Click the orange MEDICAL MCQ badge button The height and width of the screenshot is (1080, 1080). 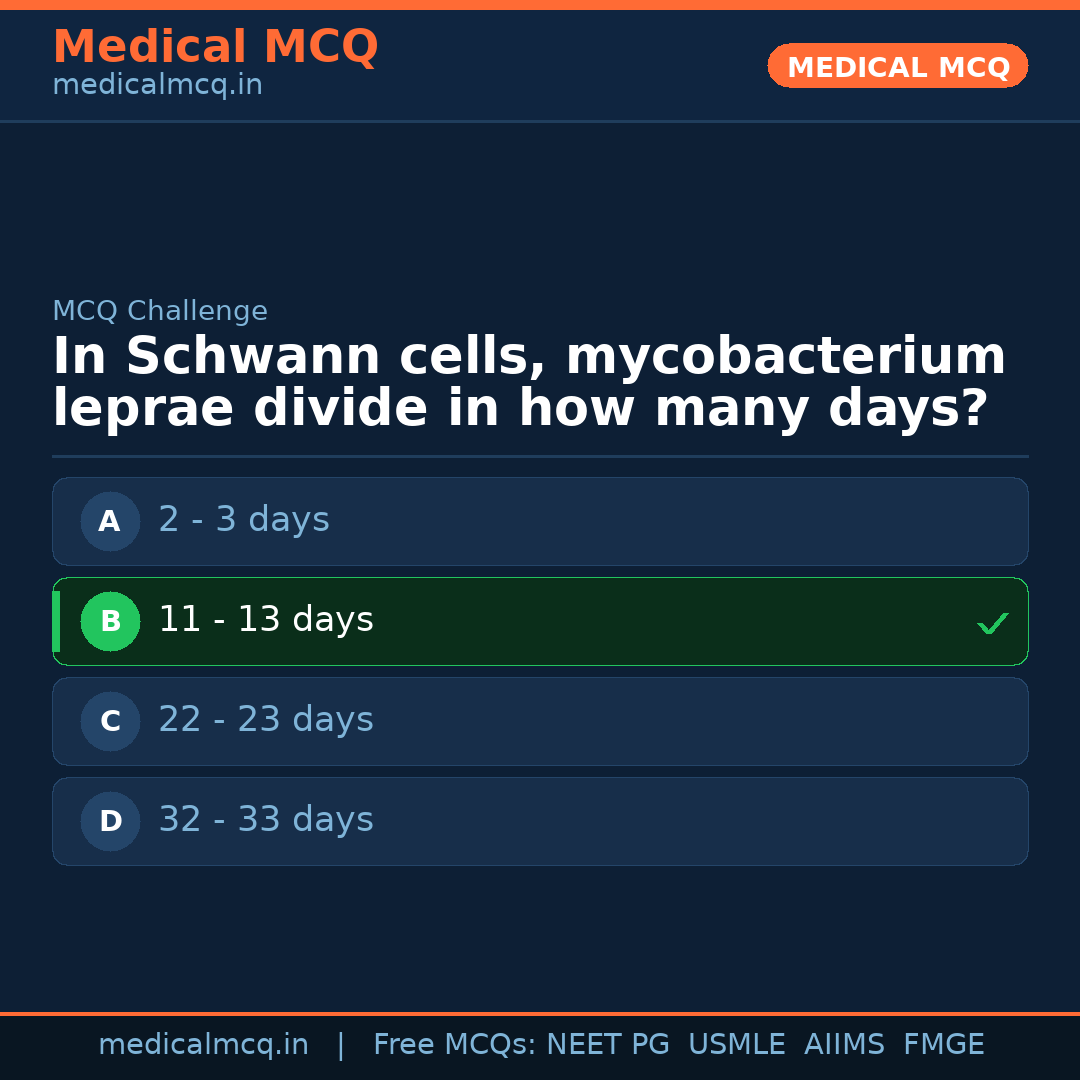tap(897, 66)
